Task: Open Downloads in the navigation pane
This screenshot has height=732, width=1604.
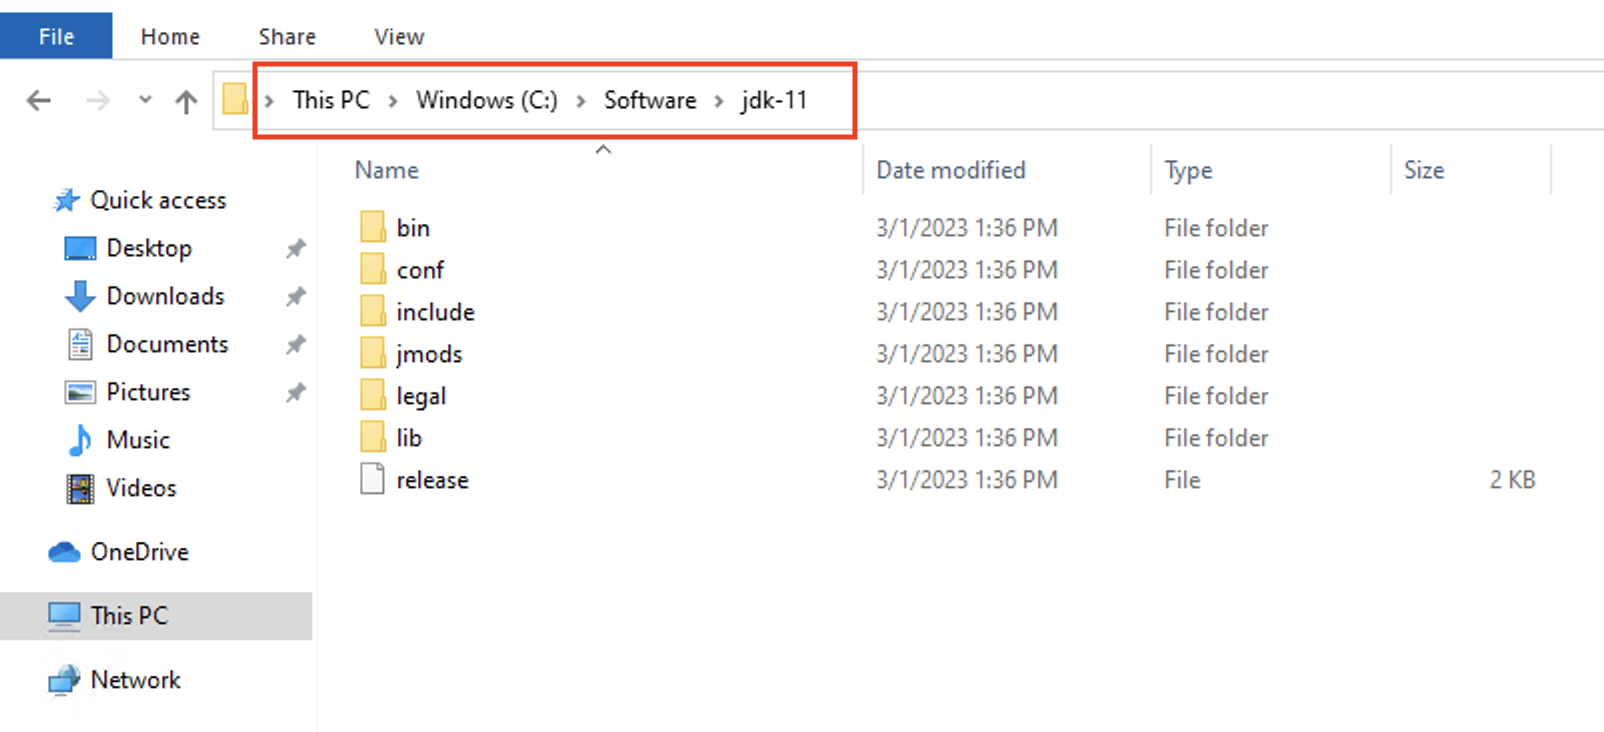Action: pyautogui.click(x=166, y=296)
